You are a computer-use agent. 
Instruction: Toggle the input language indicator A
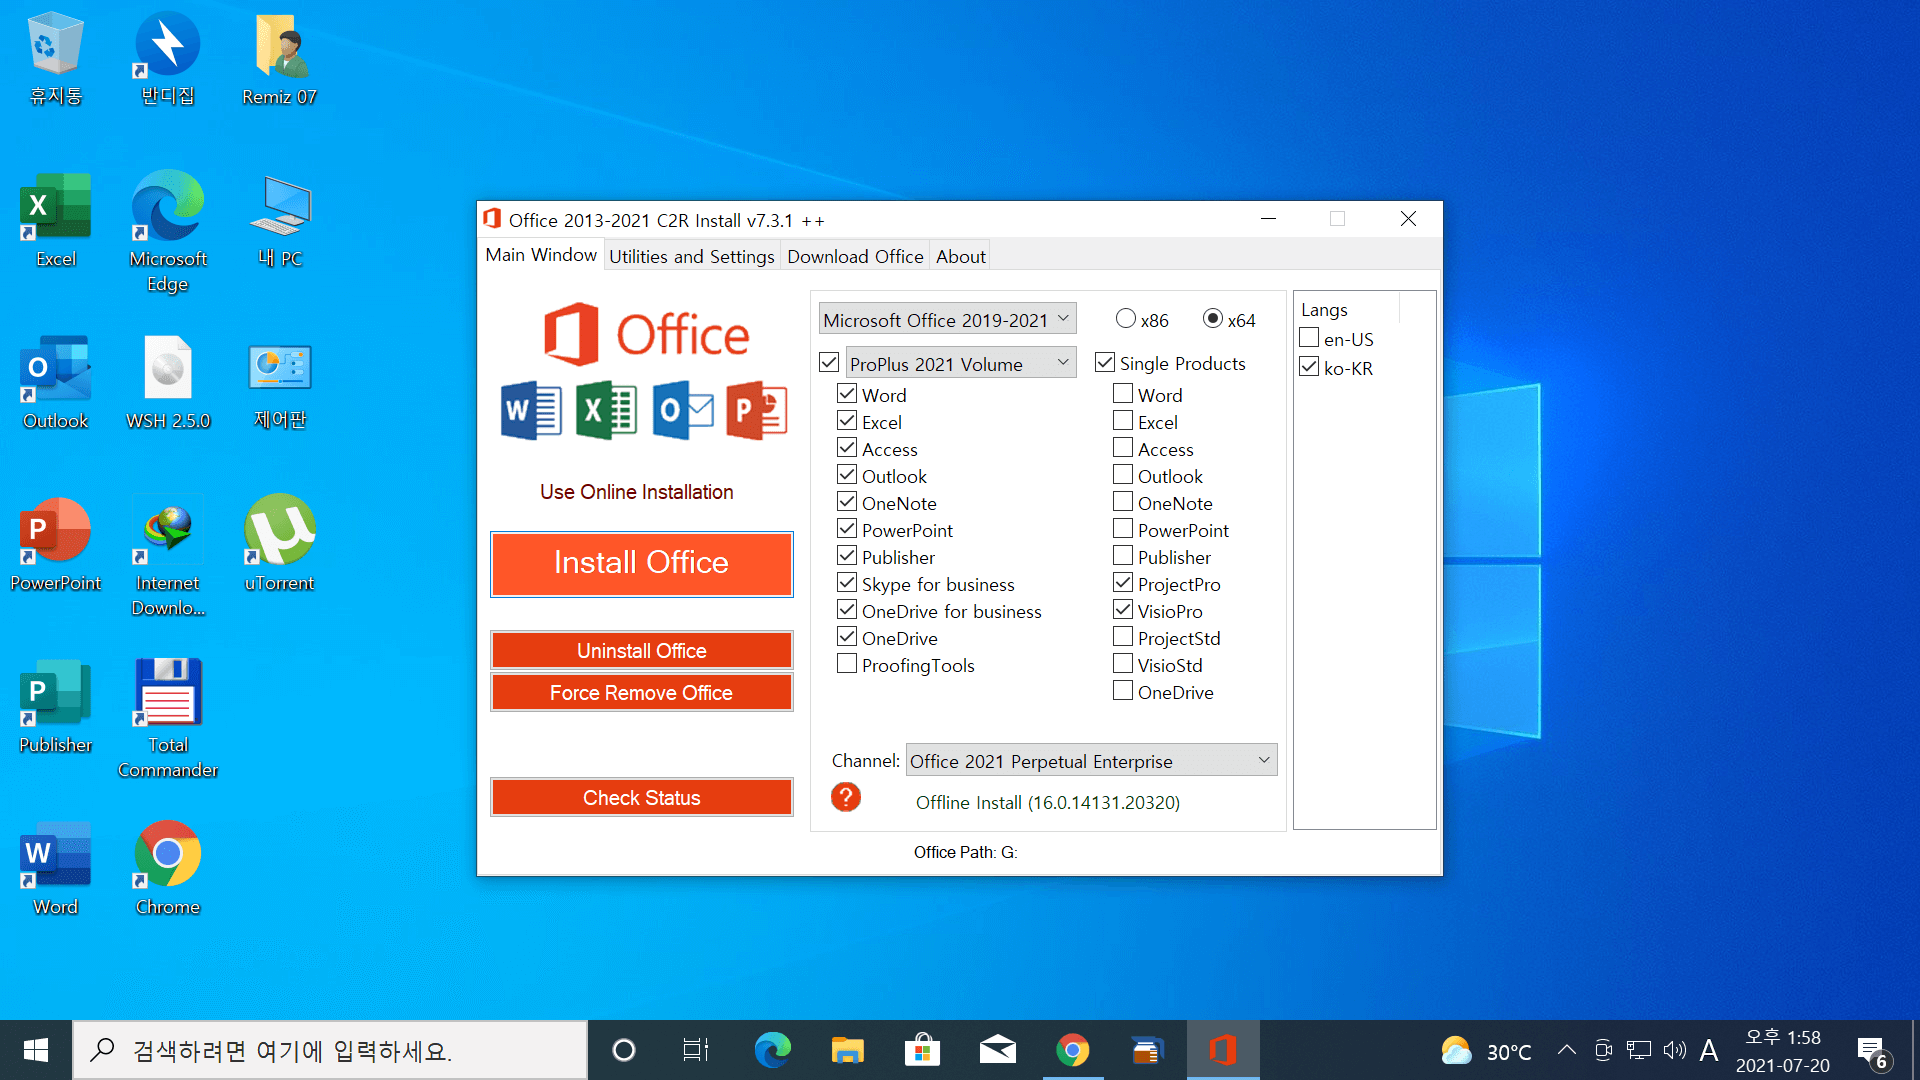pos(1709,1050)
